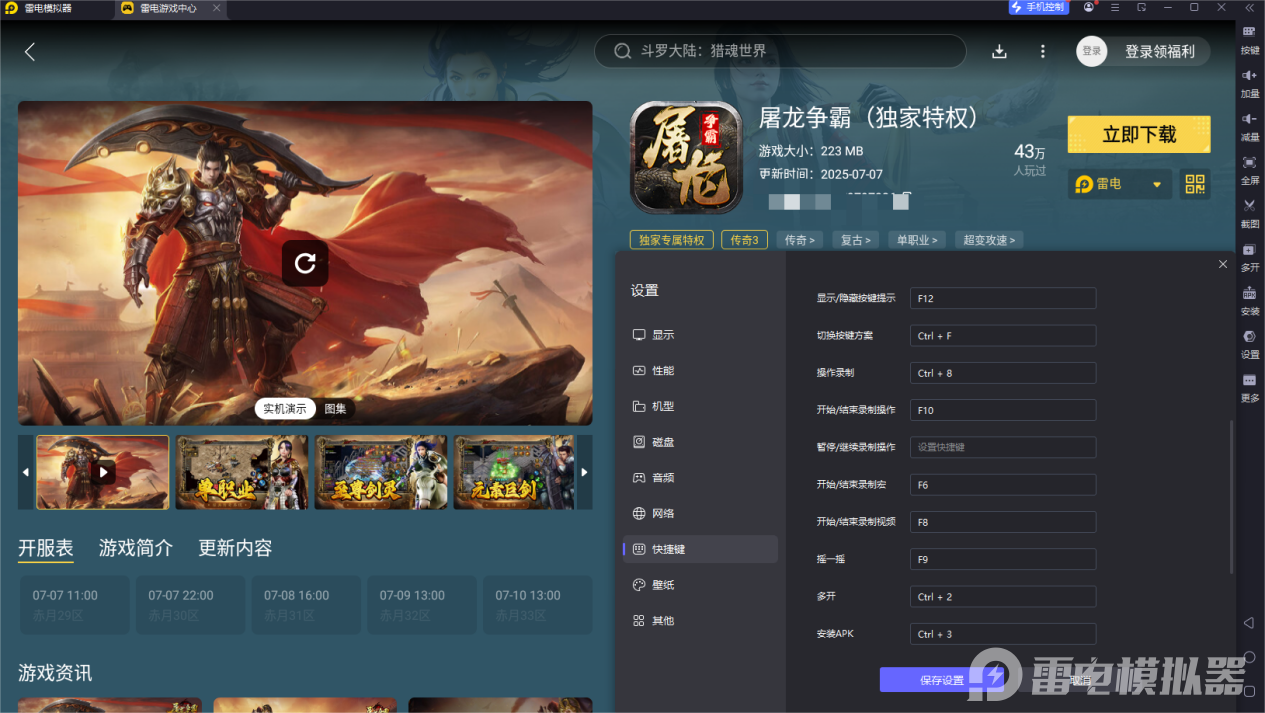The image size is (1265, 713).
Task: Select 显示 in settings menu
Action: pyautogui.click(x=700, y=335)
